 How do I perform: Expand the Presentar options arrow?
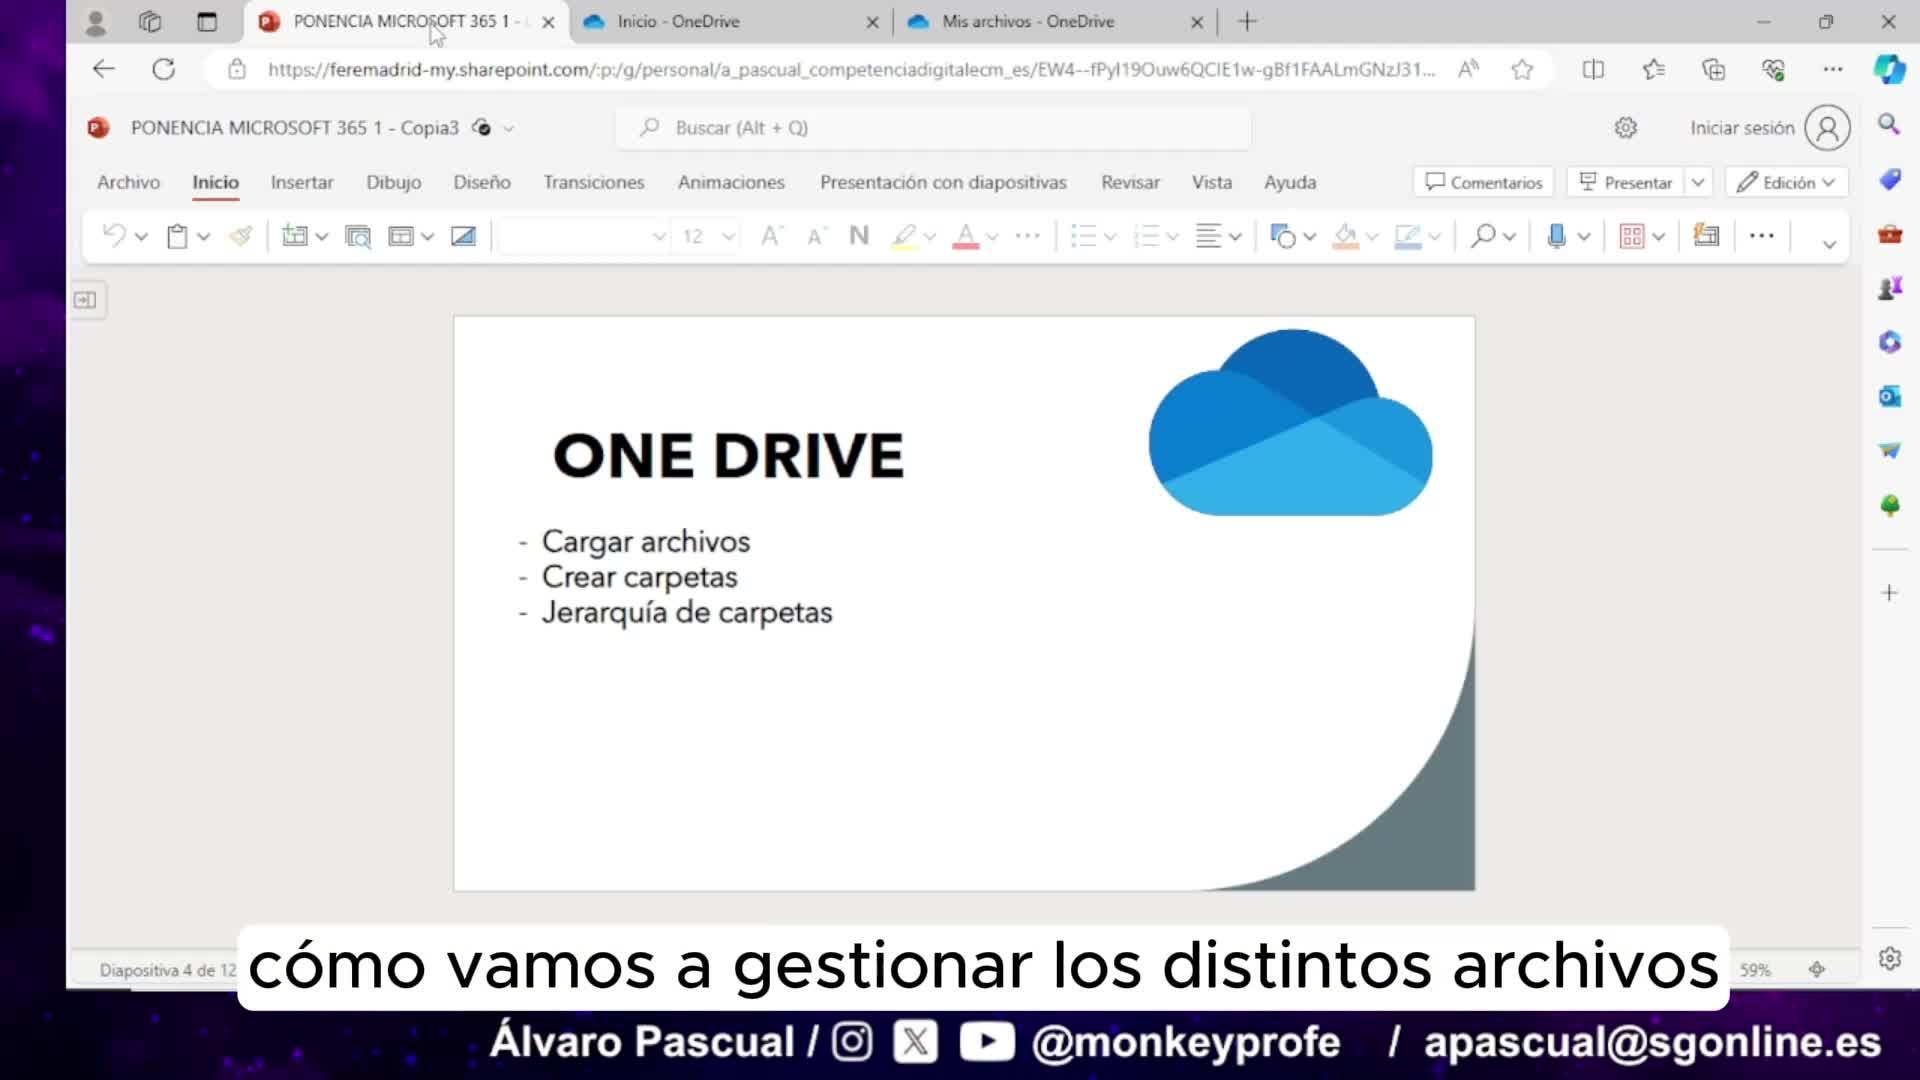pos(1698,182)
